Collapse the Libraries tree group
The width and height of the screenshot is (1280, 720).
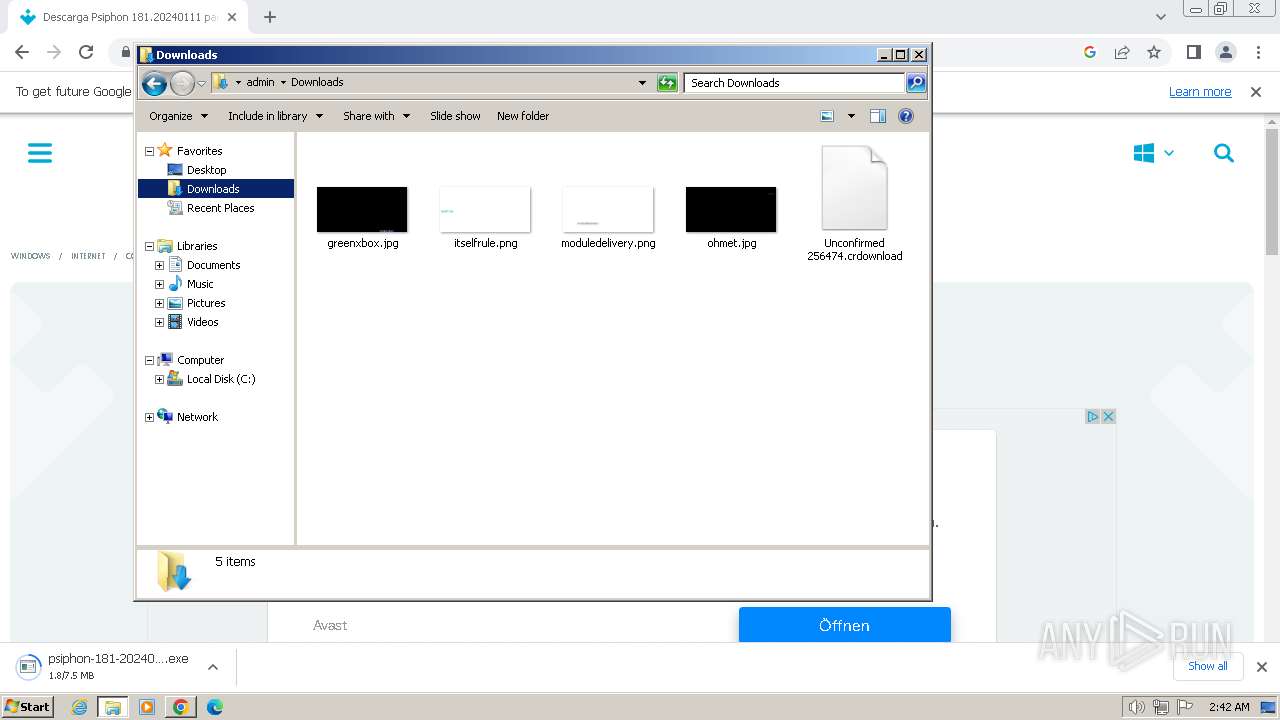[x=149, y=246]
